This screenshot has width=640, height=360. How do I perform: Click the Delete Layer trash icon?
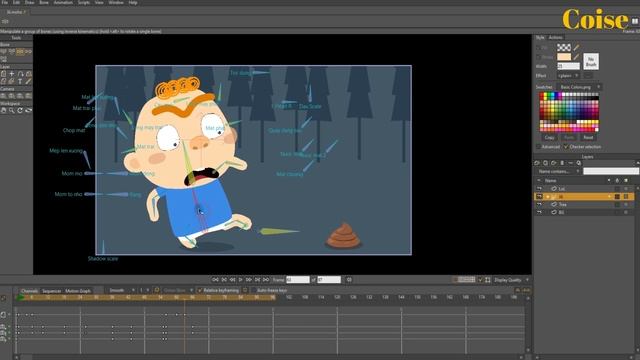(x=562, y=163)
